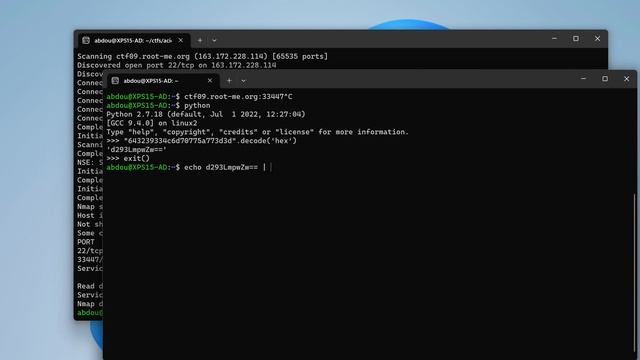Click the '>>> exit()' line
The width and height of the screenshot is (640, 360).
pos(128,158)
